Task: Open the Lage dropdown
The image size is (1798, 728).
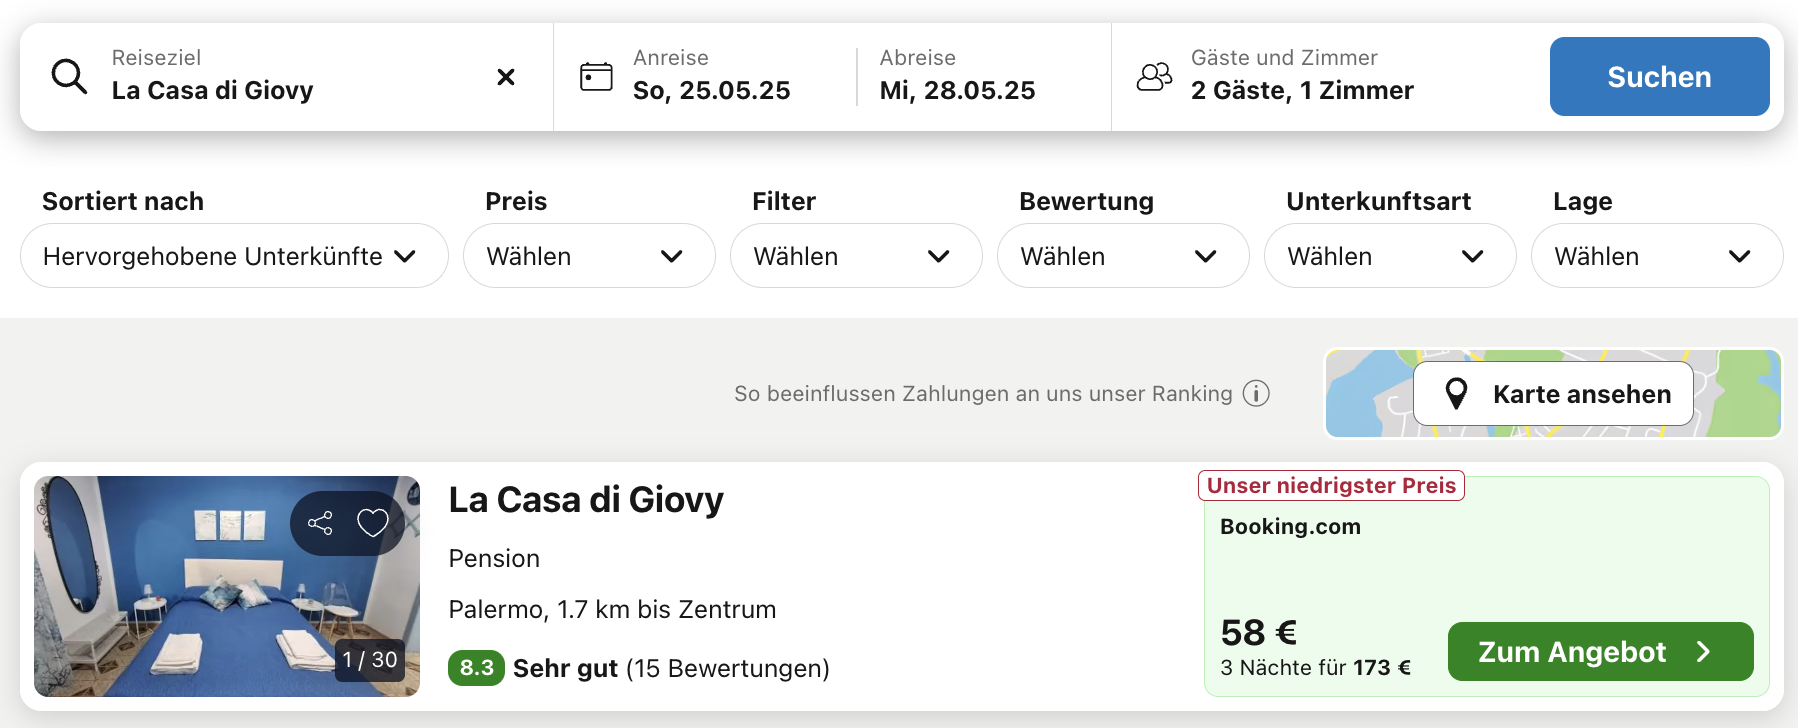Action: [1657, 256]
